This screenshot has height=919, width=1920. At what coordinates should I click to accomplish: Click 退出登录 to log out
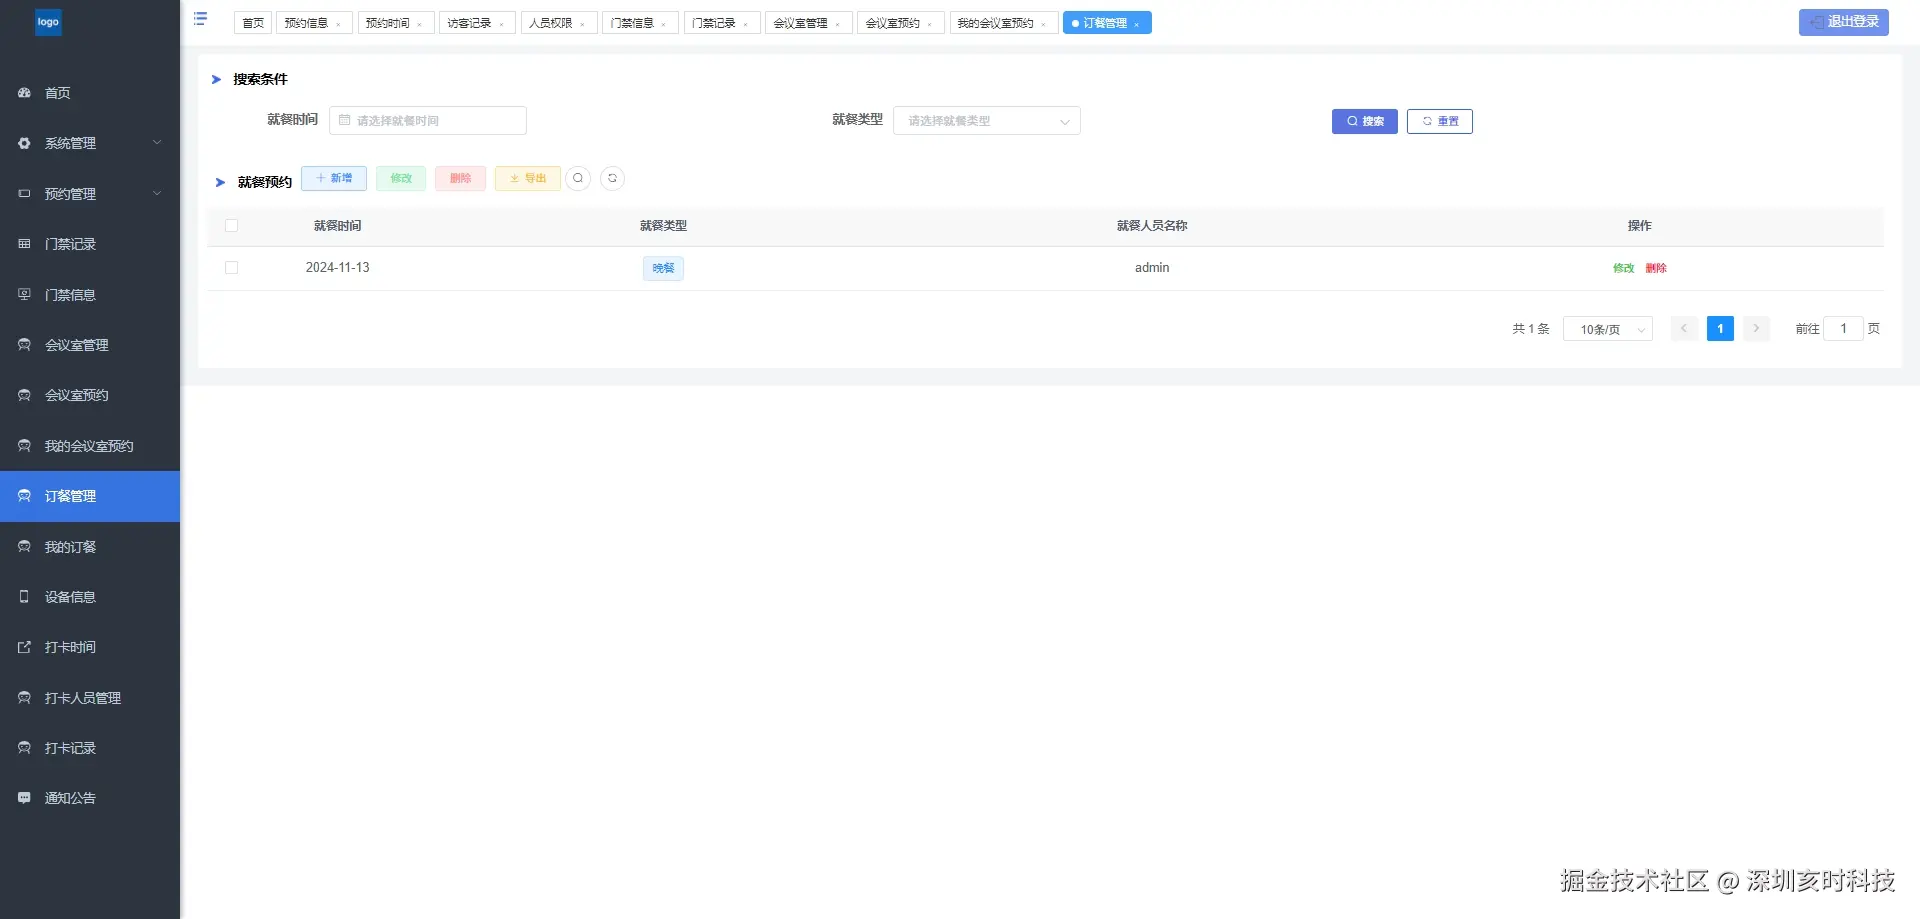pos(1843,22)
